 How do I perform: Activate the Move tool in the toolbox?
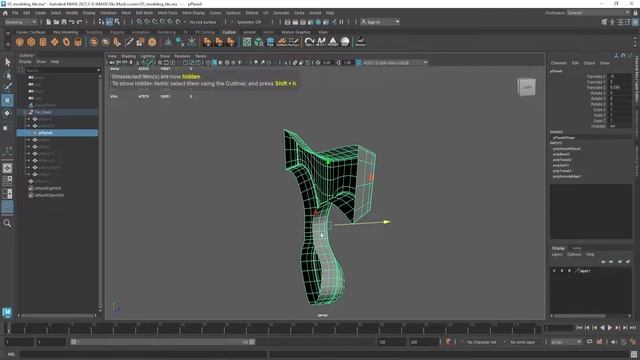click(7, 100)
